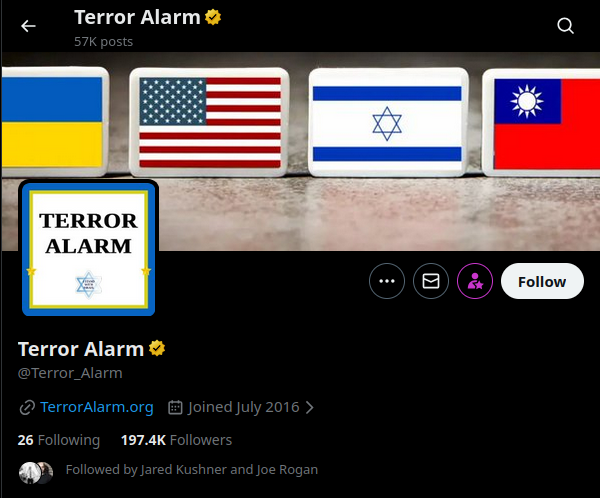This screenshot has height=498, width=600.
Task: Click the mutual follower avatars
Action: click(x=36, y=473)
